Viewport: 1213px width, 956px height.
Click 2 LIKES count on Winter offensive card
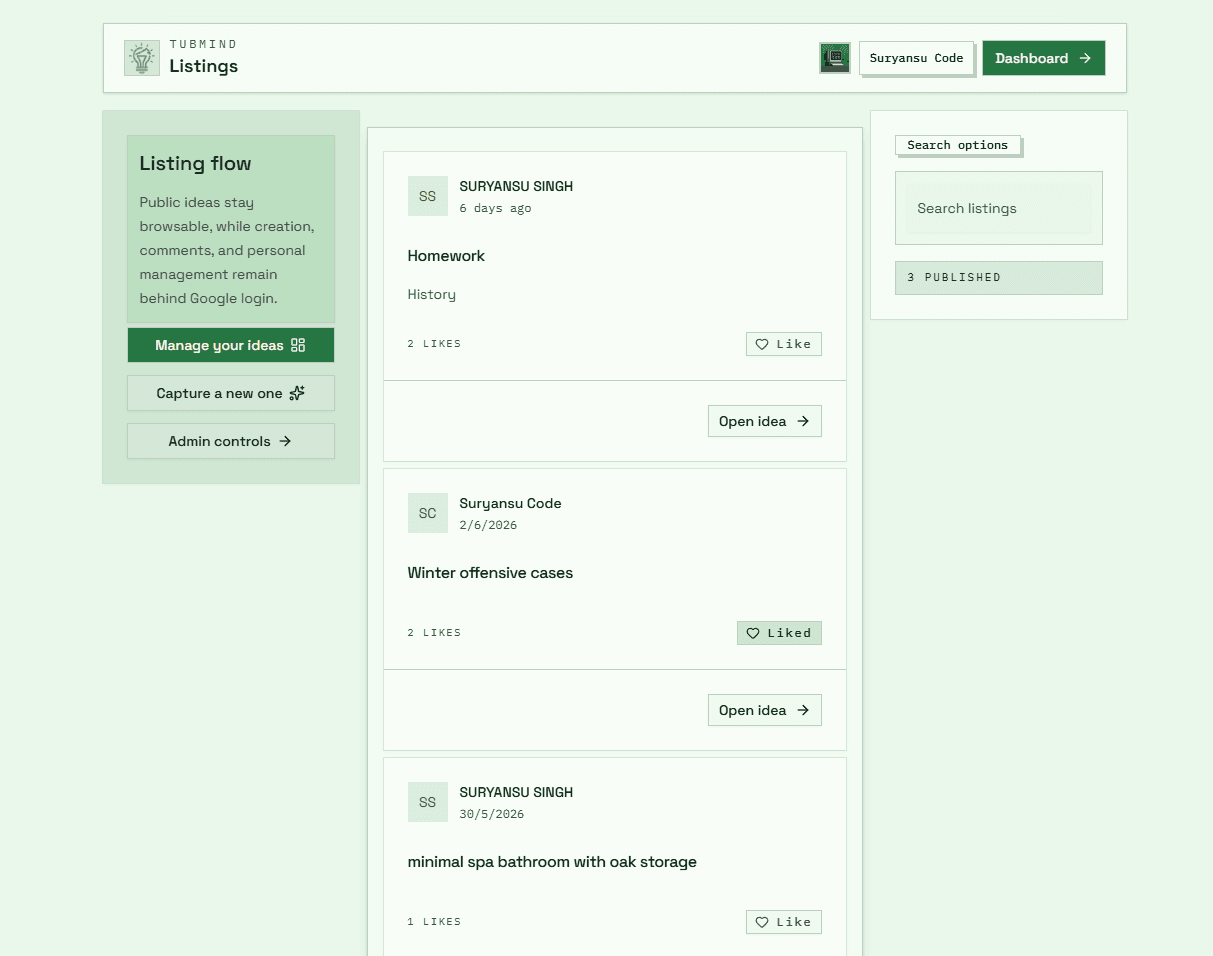click(x=434, y=633)
